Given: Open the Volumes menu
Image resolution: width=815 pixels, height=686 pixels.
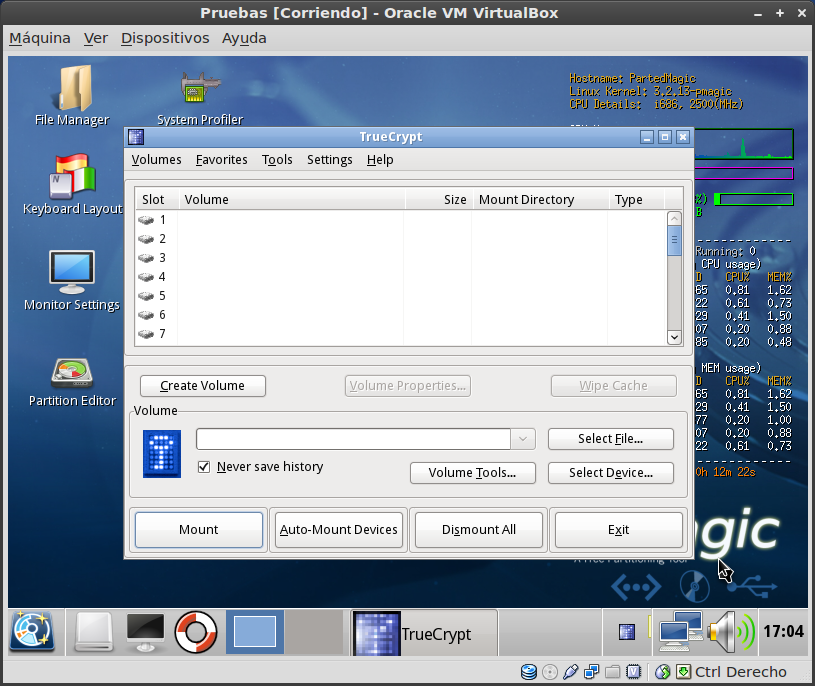Looking at the screenshot, I should click(x=156, y=160).
